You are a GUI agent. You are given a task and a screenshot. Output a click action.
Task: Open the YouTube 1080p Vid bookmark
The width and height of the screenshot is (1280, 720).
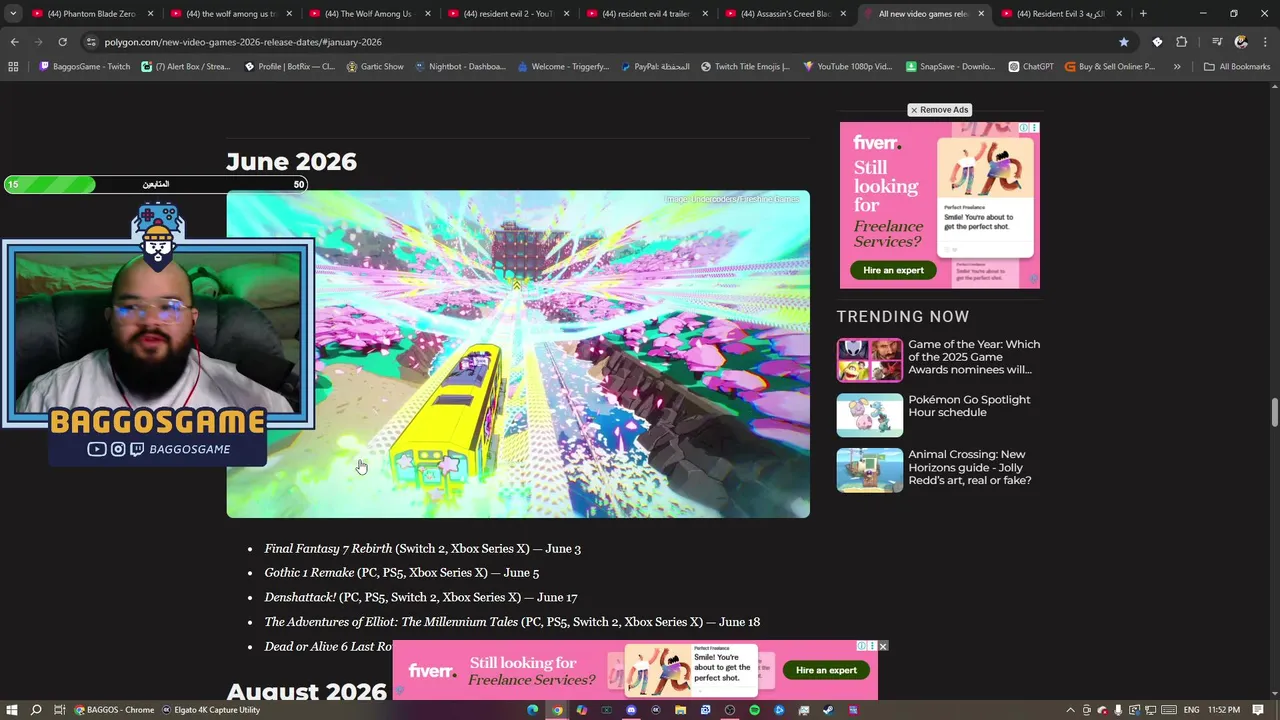(x=847, y=67)
